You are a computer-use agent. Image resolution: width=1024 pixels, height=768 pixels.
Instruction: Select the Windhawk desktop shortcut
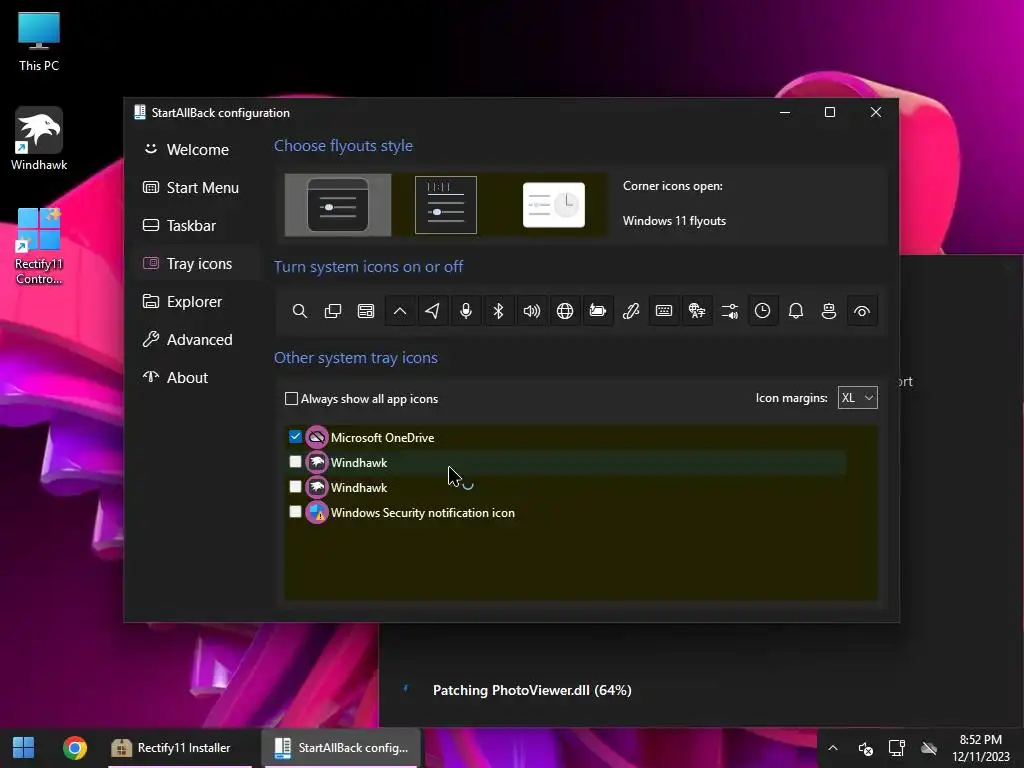click(39, 139)
